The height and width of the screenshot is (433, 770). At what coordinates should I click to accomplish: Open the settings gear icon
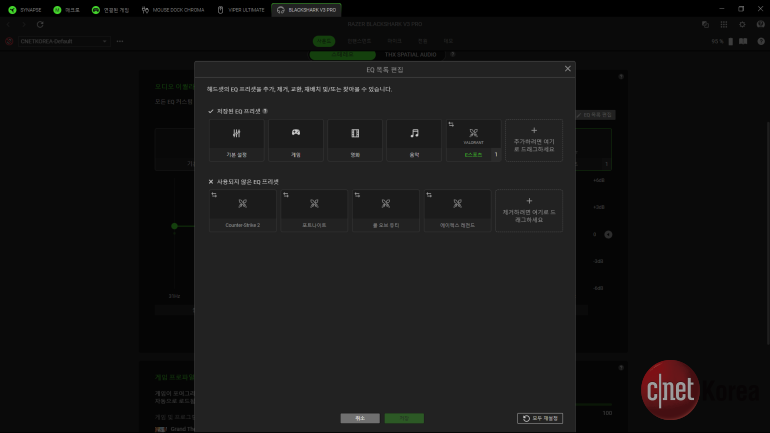(742, 24)
